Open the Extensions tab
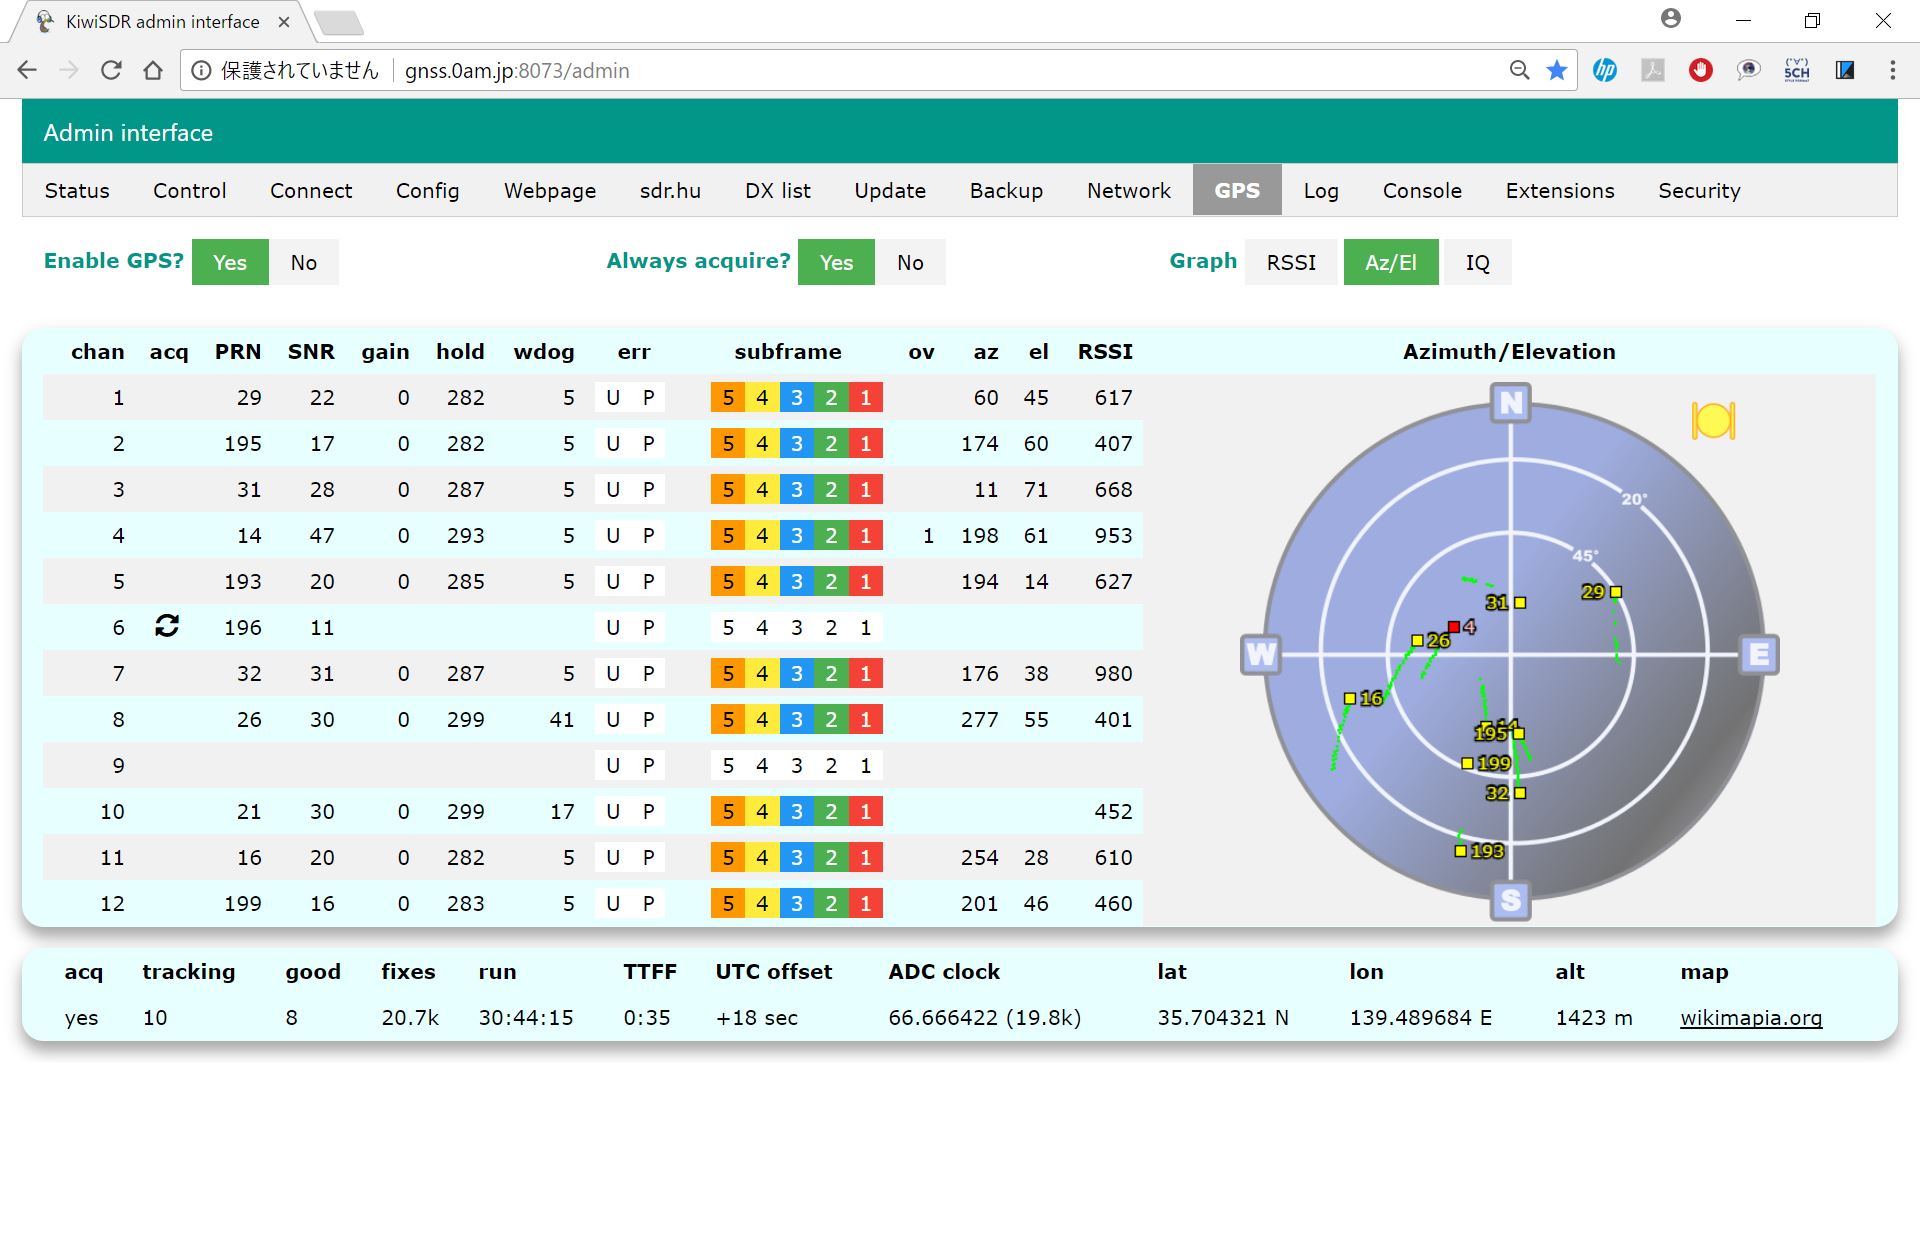The image size is (1920, 1234). point(1559,190)
